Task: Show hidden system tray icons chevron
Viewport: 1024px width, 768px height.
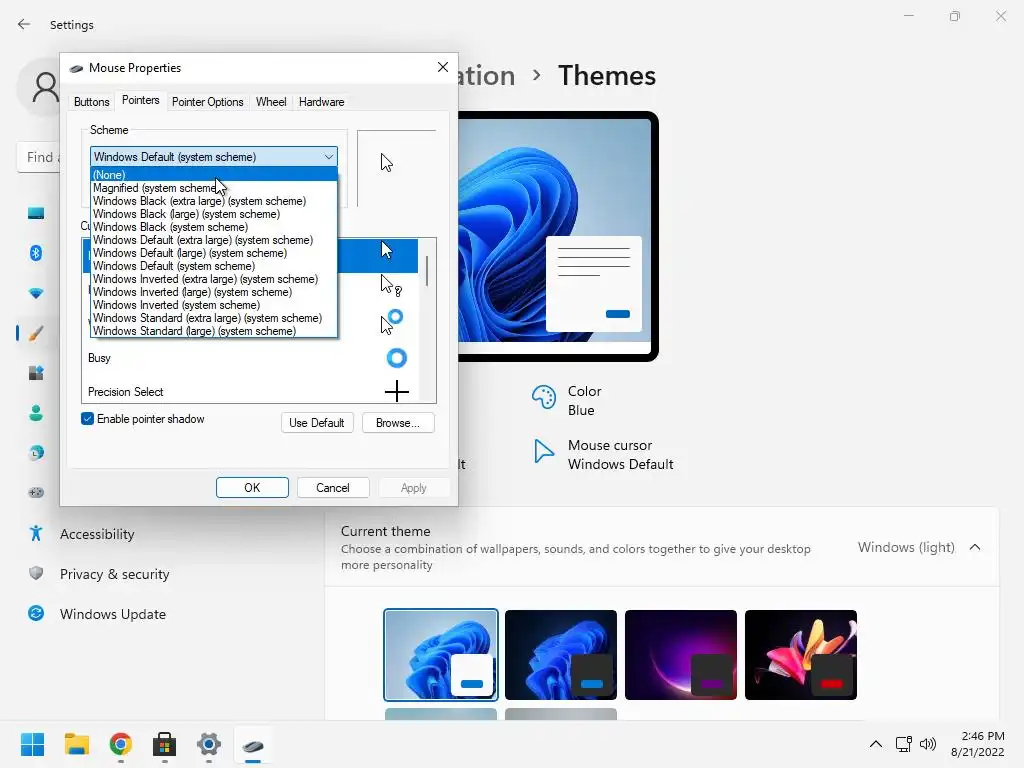Action: (876, 744)
